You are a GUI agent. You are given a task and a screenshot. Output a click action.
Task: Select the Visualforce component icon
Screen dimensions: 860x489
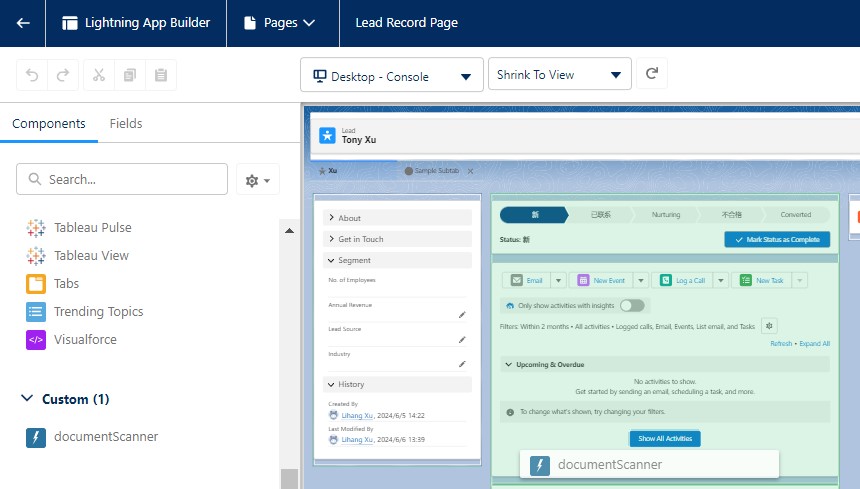(36, 340)
